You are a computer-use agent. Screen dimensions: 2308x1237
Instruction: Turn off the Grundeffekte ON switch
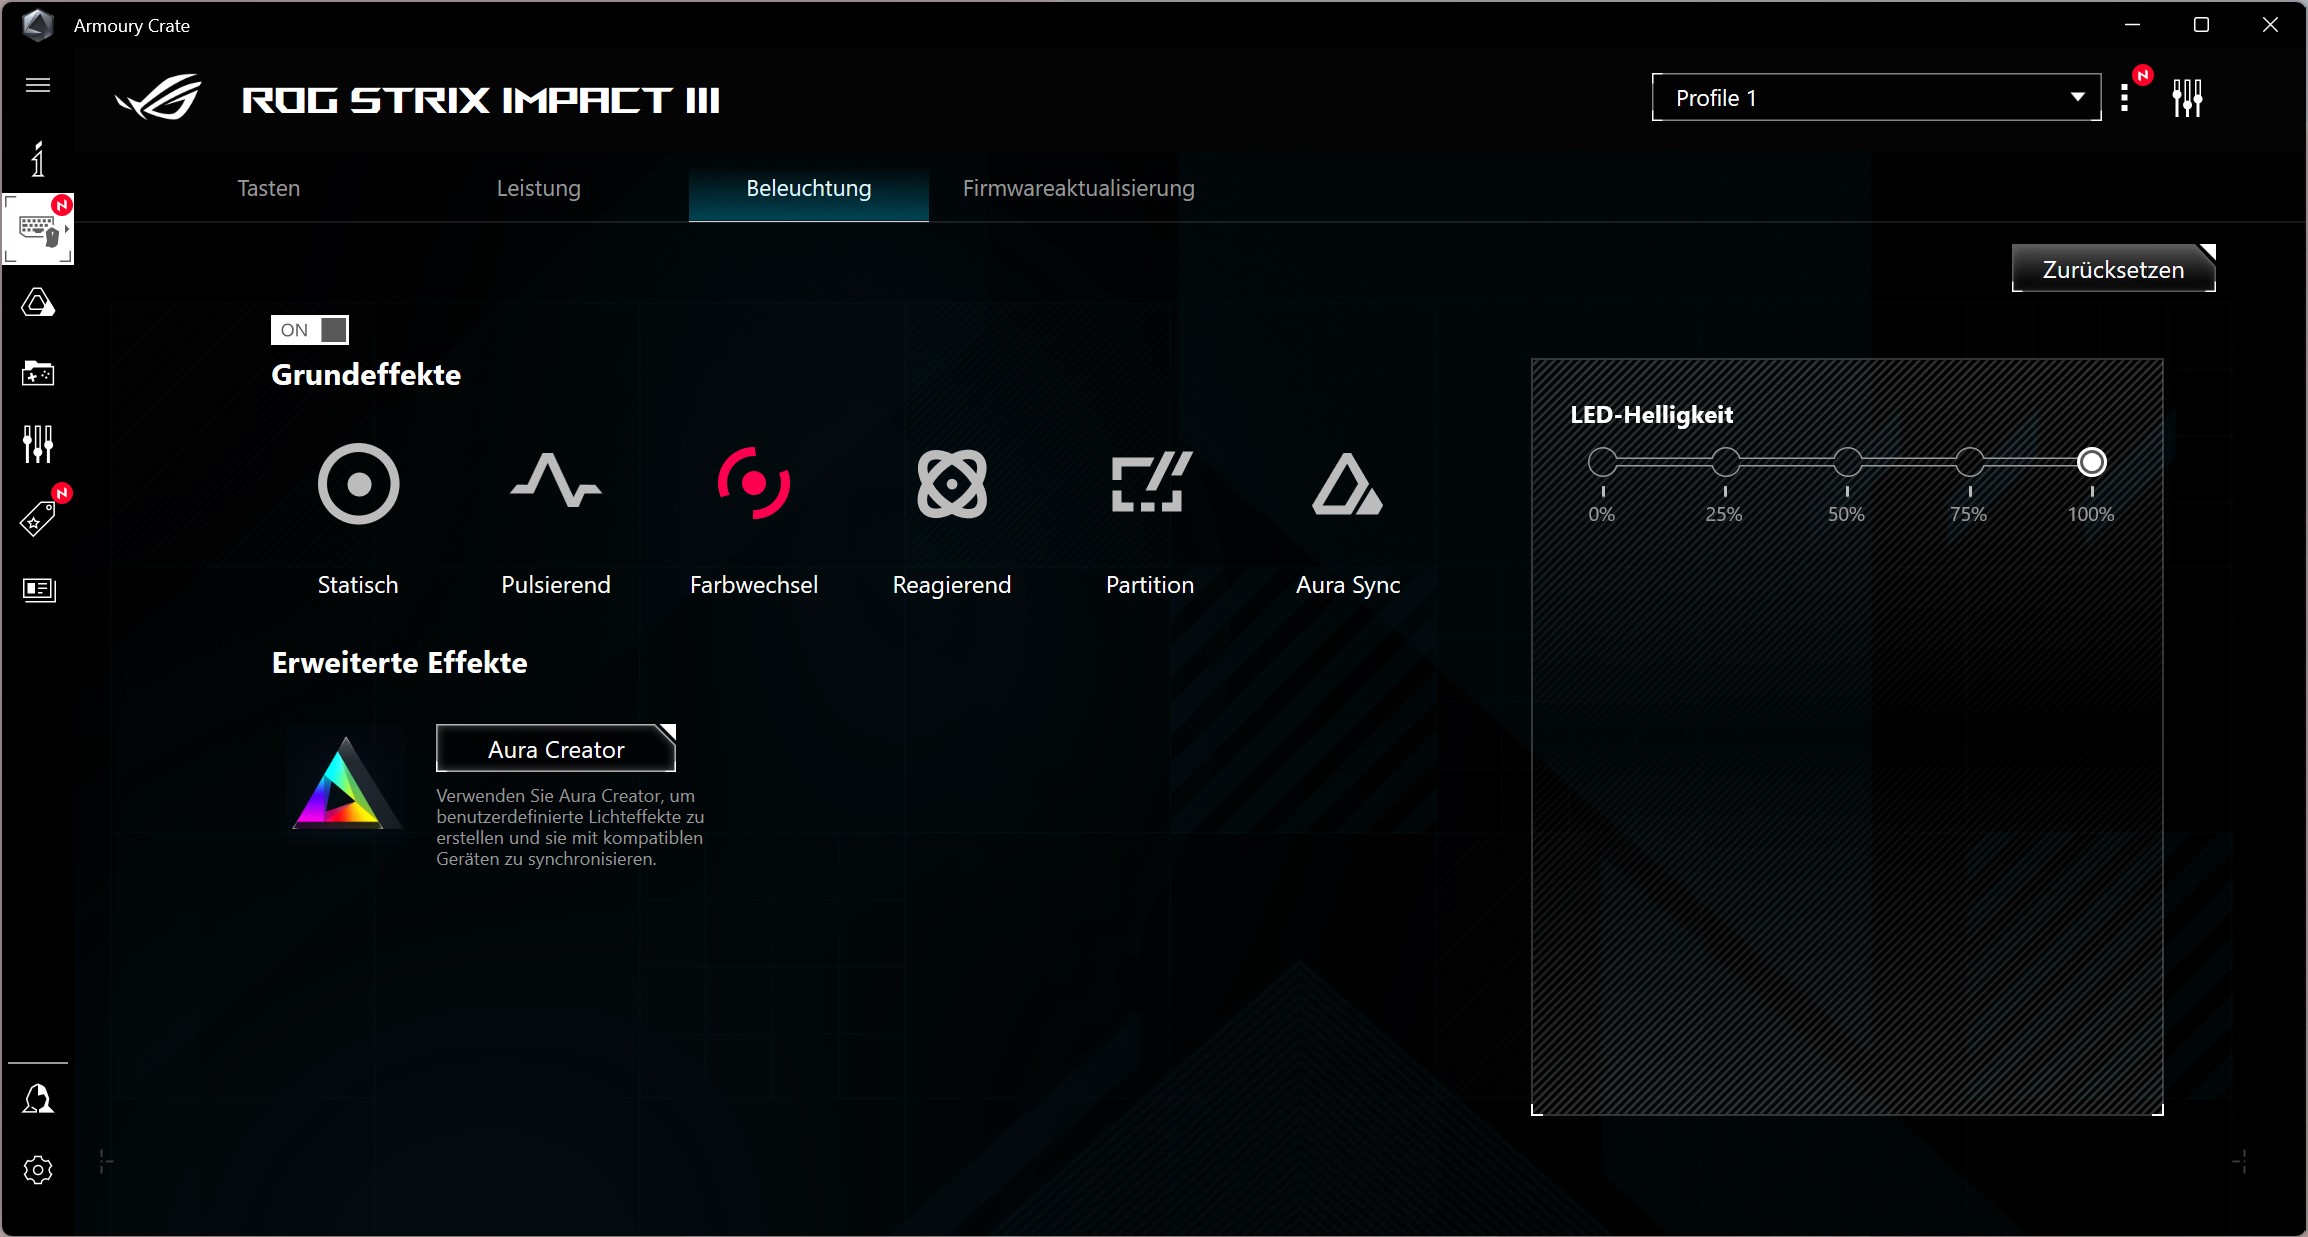(x=309, y=330)
